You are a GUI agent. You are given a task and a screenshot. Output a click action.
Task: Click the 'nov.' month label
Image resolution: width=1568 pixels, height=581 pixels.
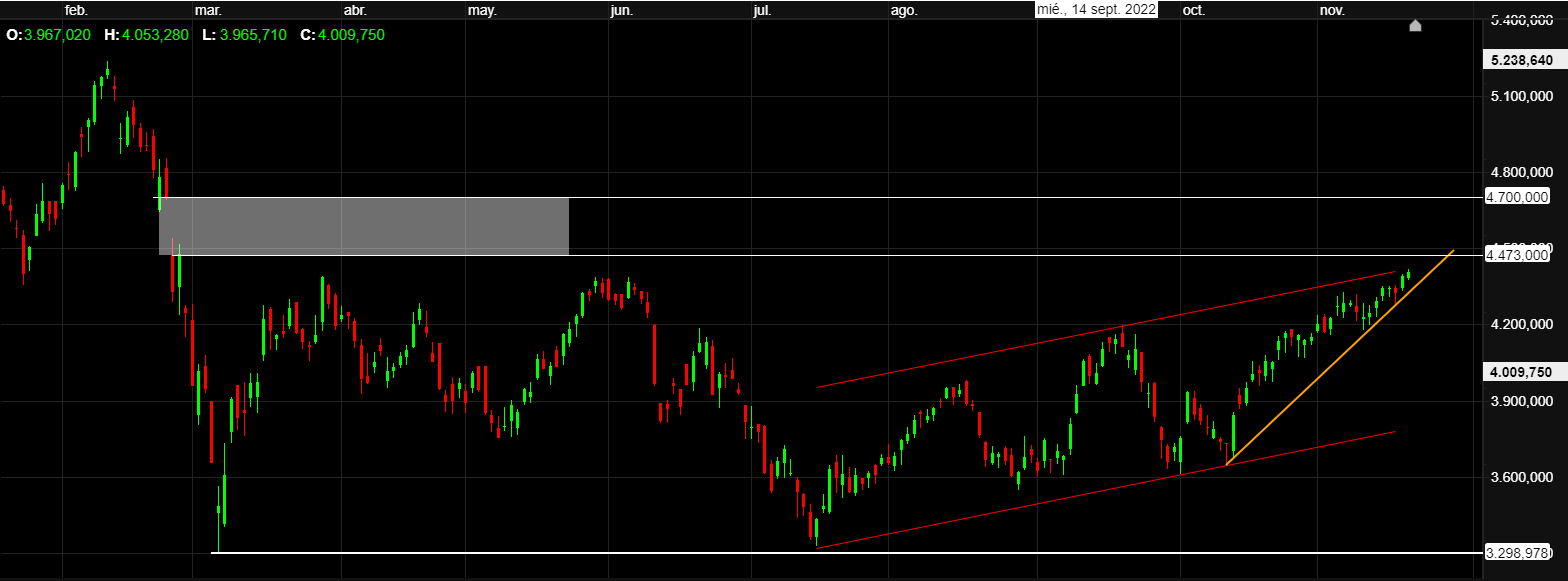tap(1331, 10)
